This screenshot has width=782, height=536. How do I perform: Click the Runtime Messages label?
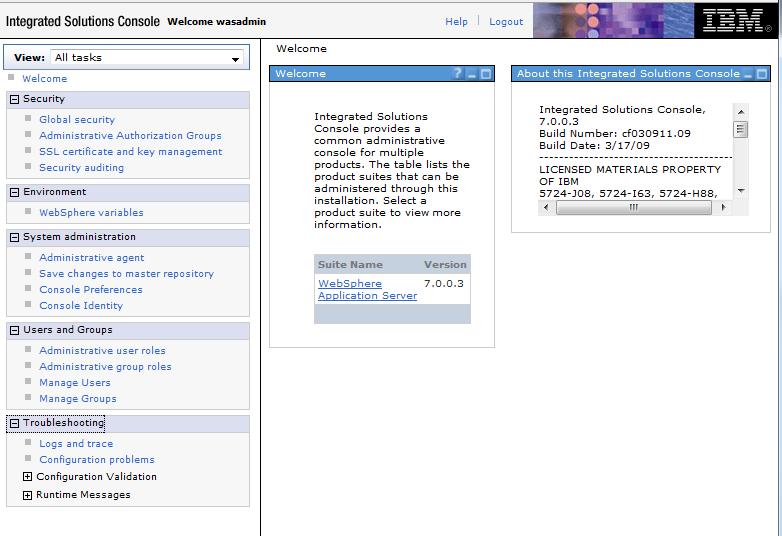click(x=83, y=495)
